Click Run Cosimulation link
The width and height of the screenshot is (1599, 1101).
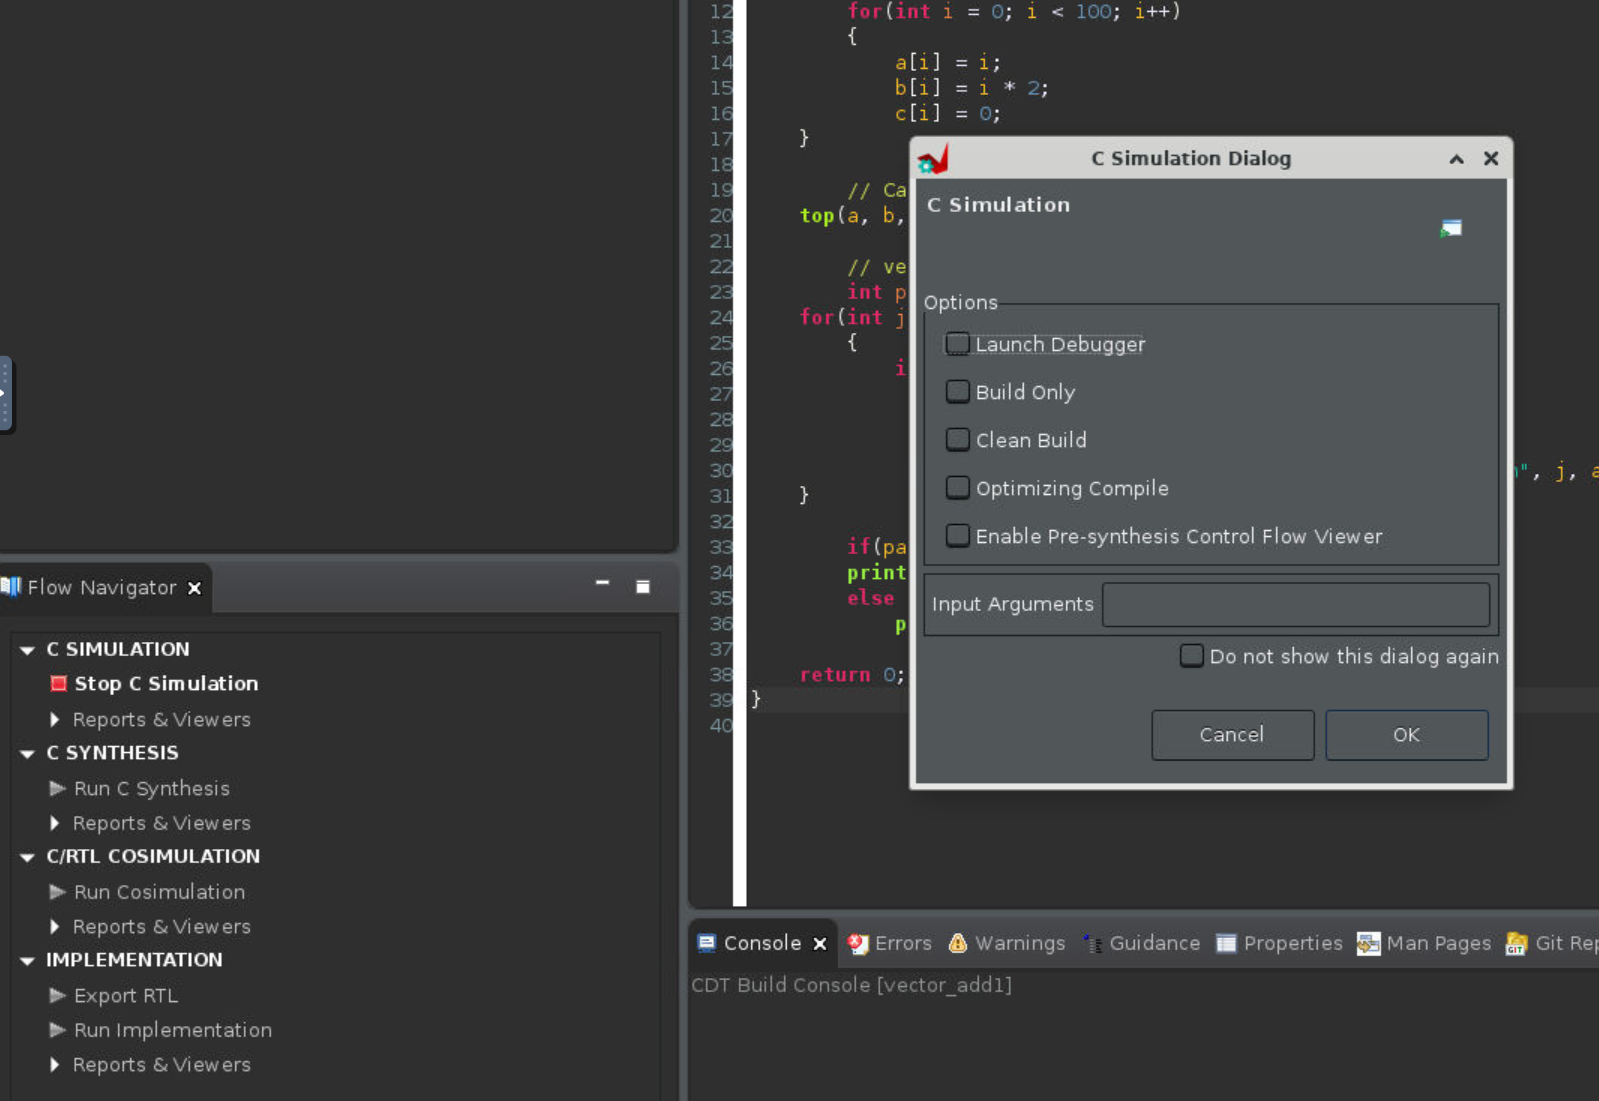(x=159, y=891)
